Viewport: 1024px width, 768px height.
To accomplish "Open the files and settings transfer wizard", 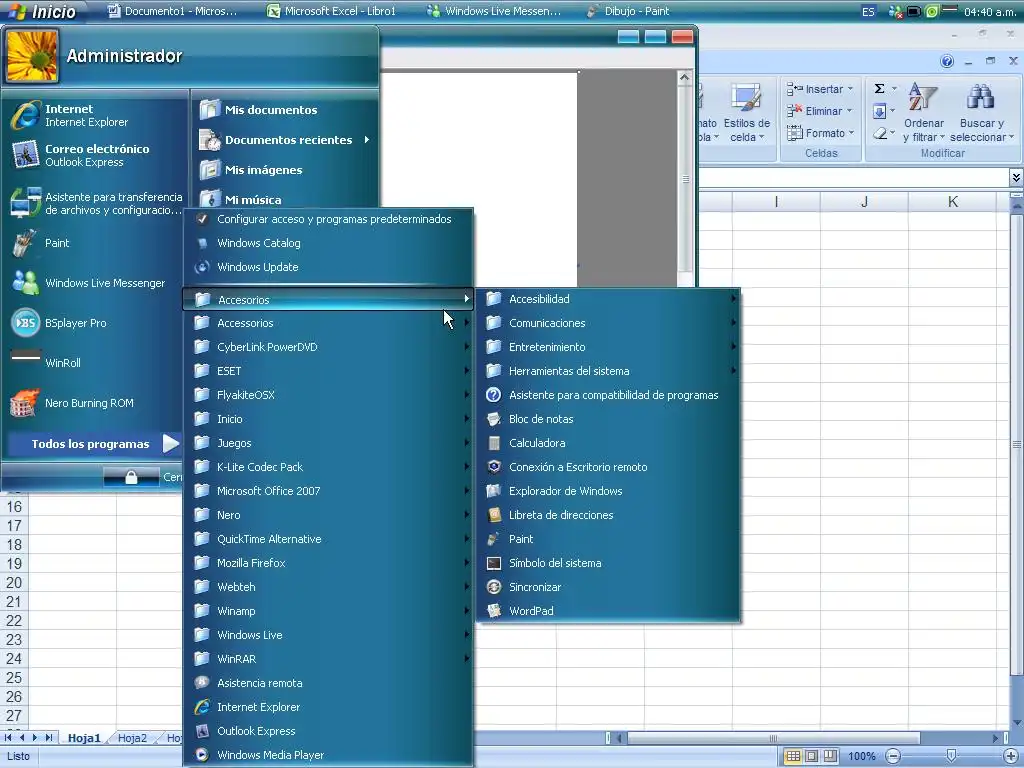I will [x=97, y=203].
